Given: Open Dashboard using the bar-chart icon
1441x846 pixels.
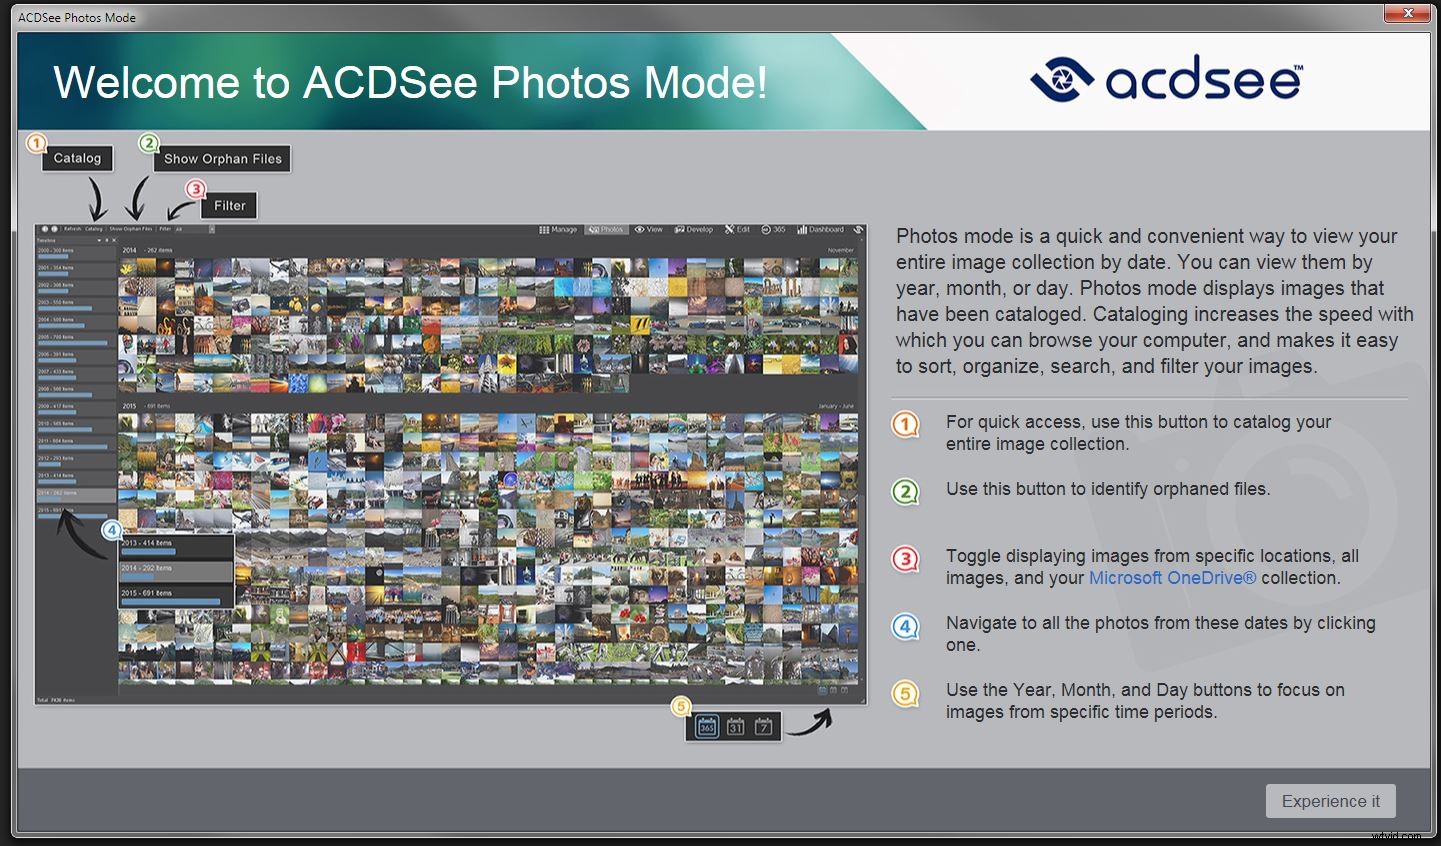Looking at the screenshot, I should 818,230.
